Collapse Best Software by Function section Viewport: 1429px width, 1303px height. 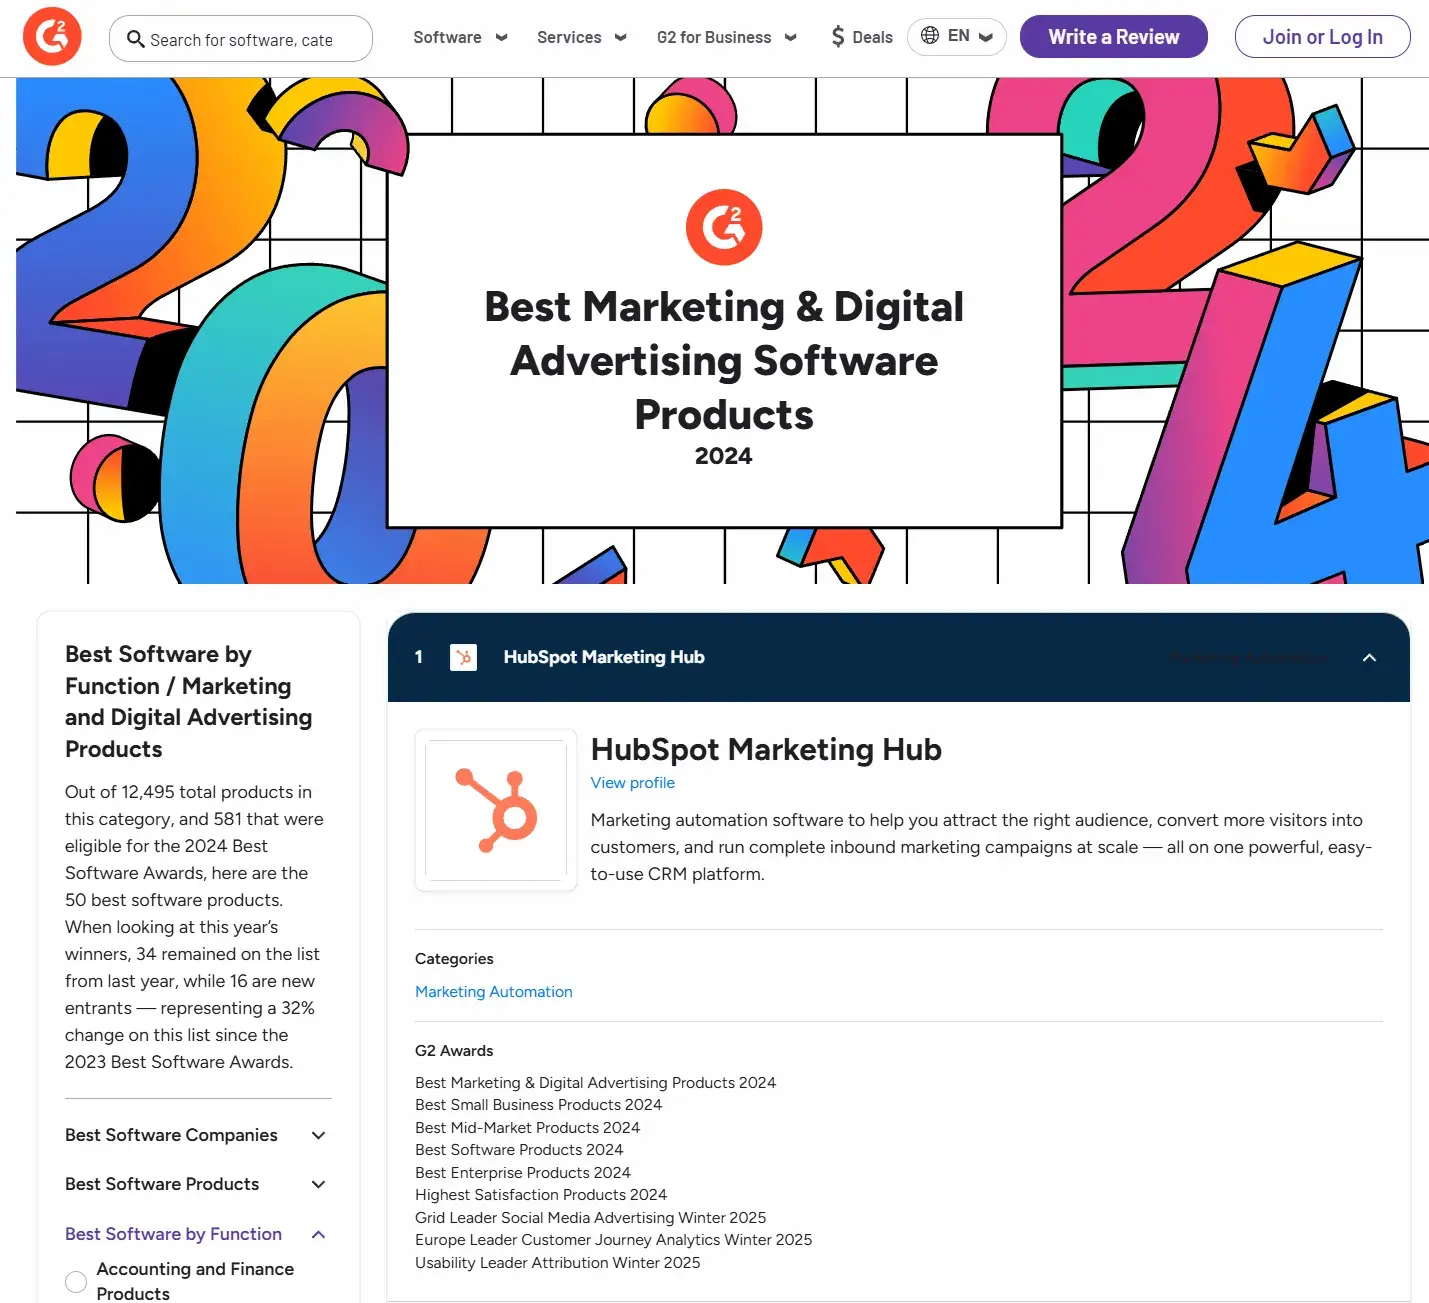pos(319,1234)
